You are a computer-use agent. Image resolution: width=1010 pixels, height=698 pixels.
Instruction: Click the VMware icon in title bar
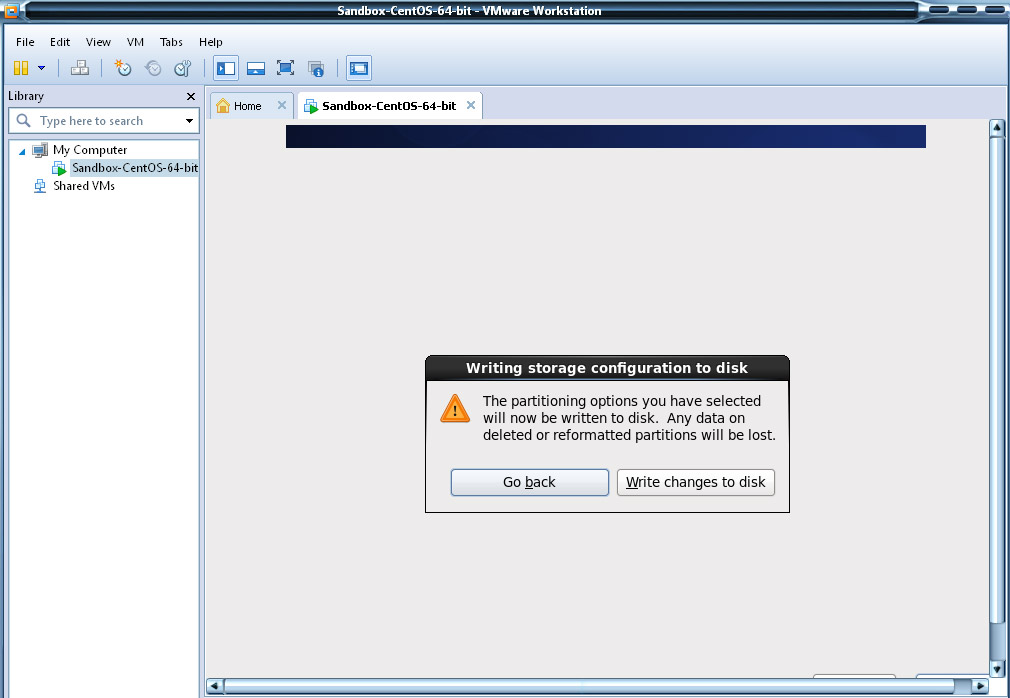point(11,10)
